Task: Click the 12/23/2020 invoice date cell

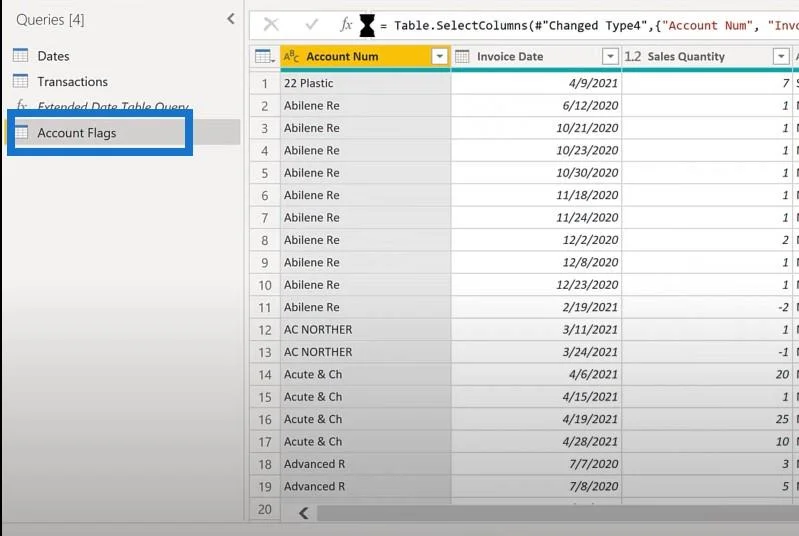Action: pyautogui.click(x=536, y=285)
